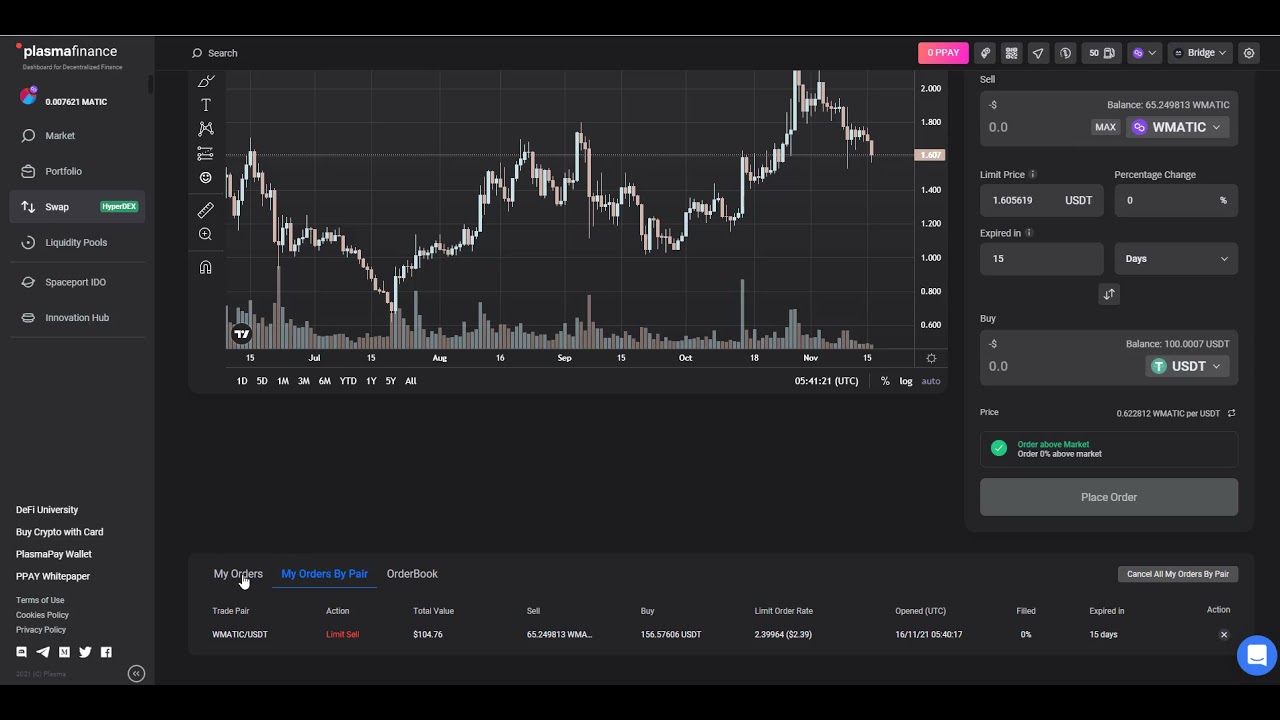The height and width of the screenshot is (720, 1280).
Task: Invert the price rate next to WMATIC per USDT
Action: click(1231, 413)
